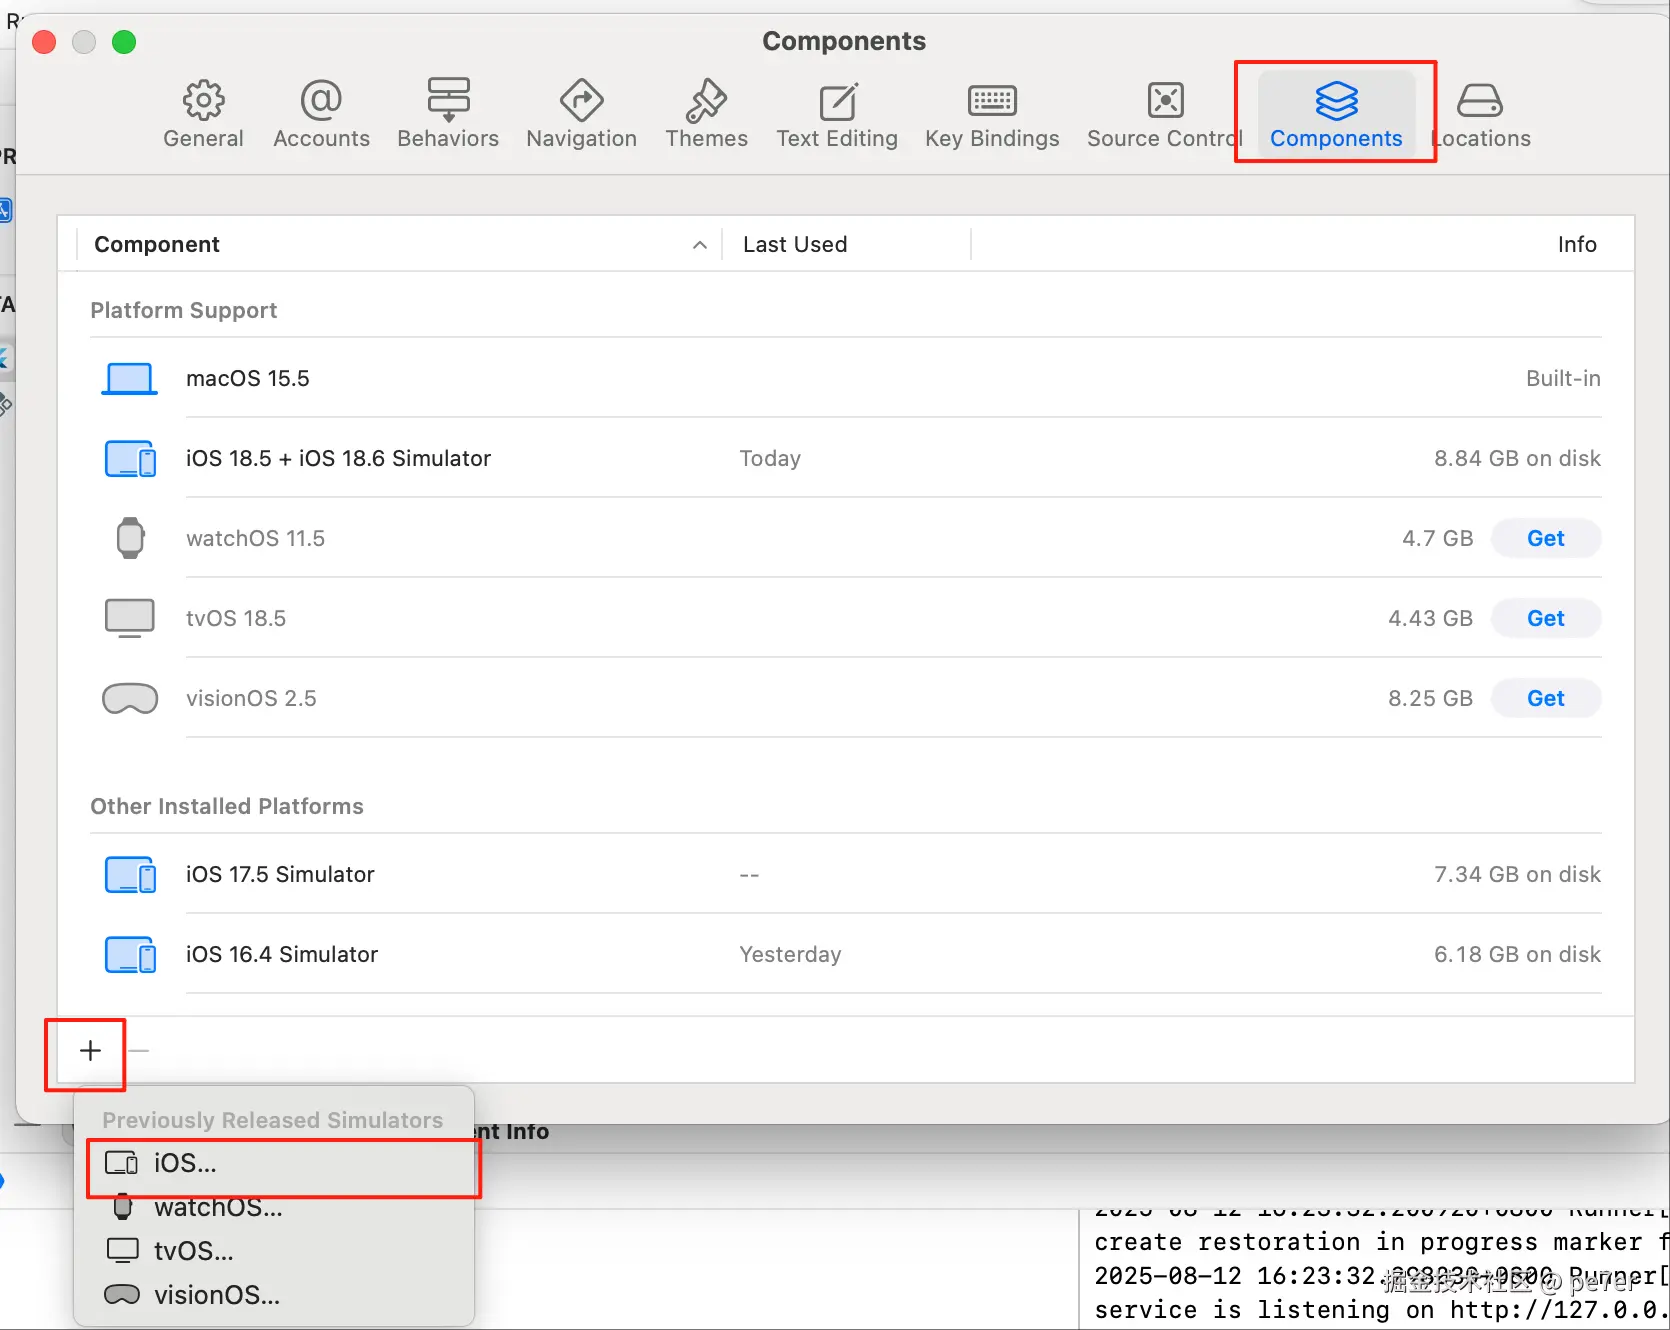Switch to the Navigation tab
Screen dimensions: 1670x1330
pyautogui.click(x=581, y=114)
